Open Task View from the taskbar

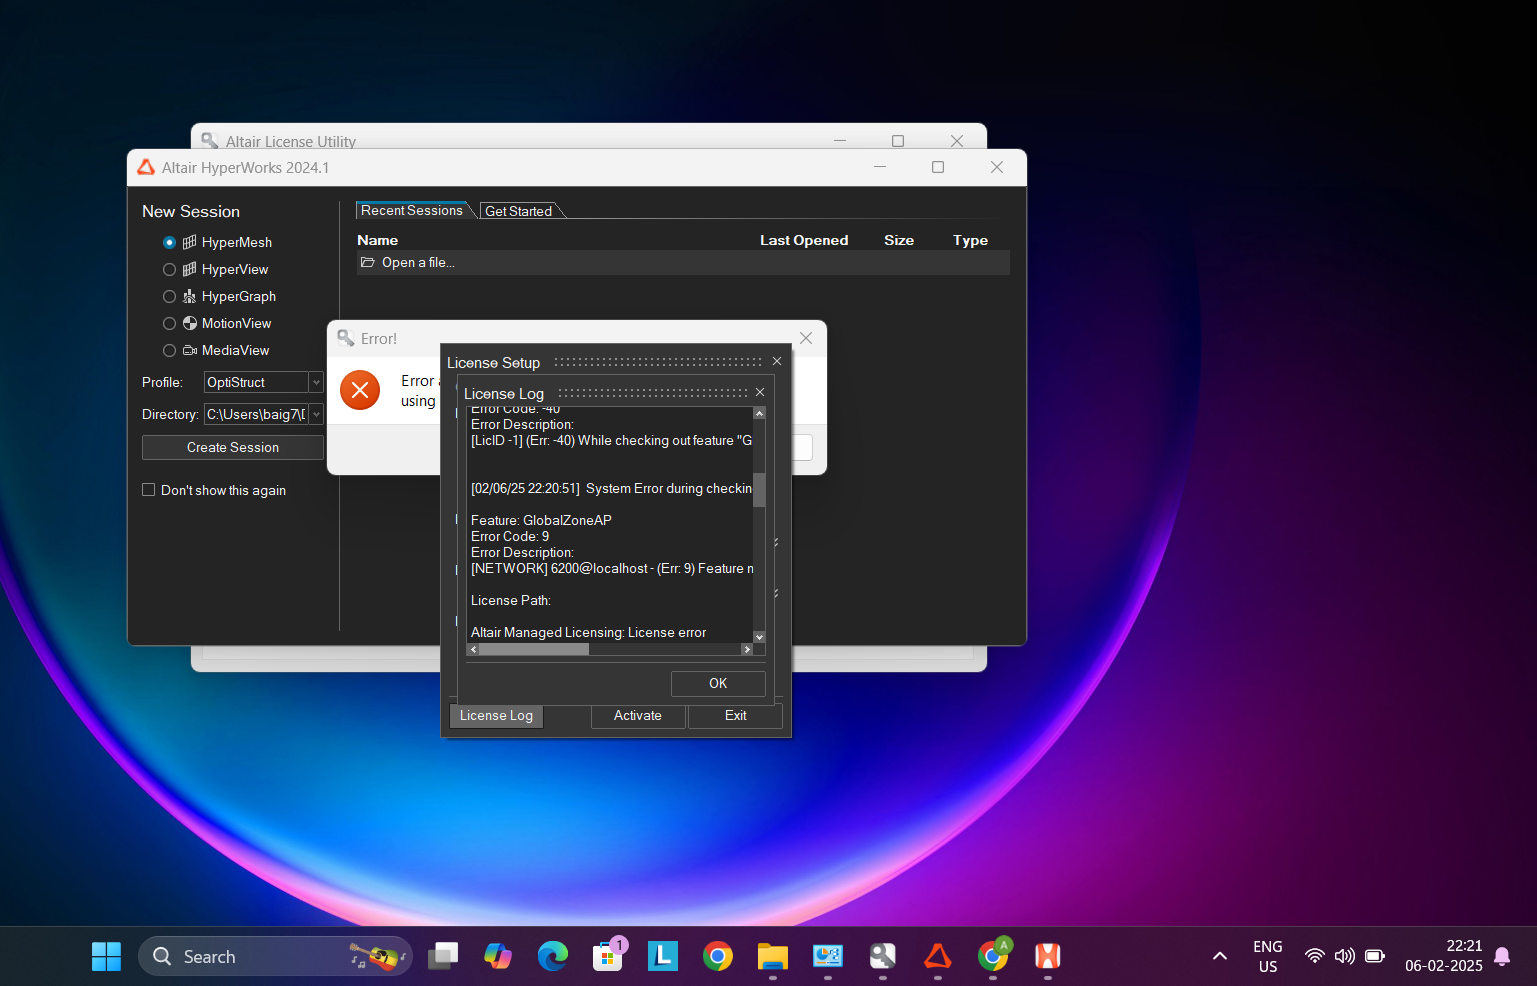point(443,956)
